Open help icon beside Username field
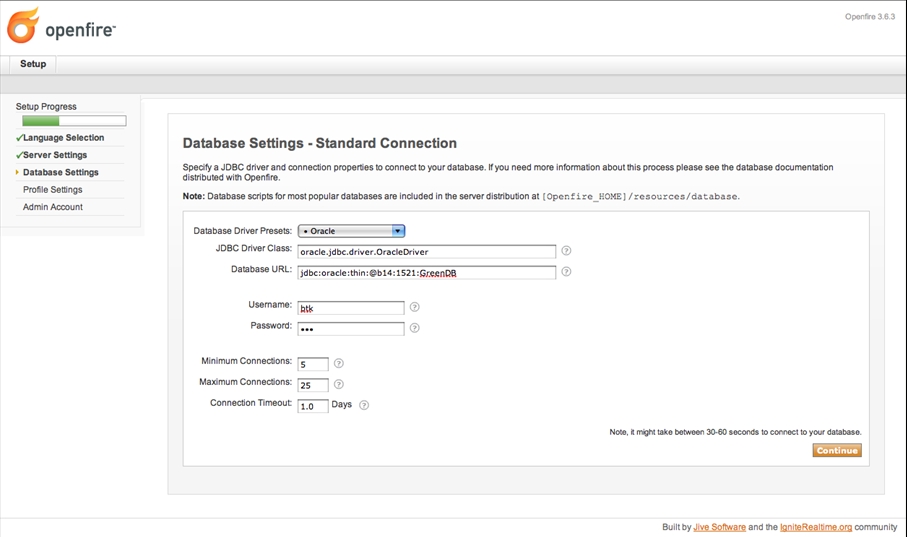 pyautogui.click(x=415, y=307)
